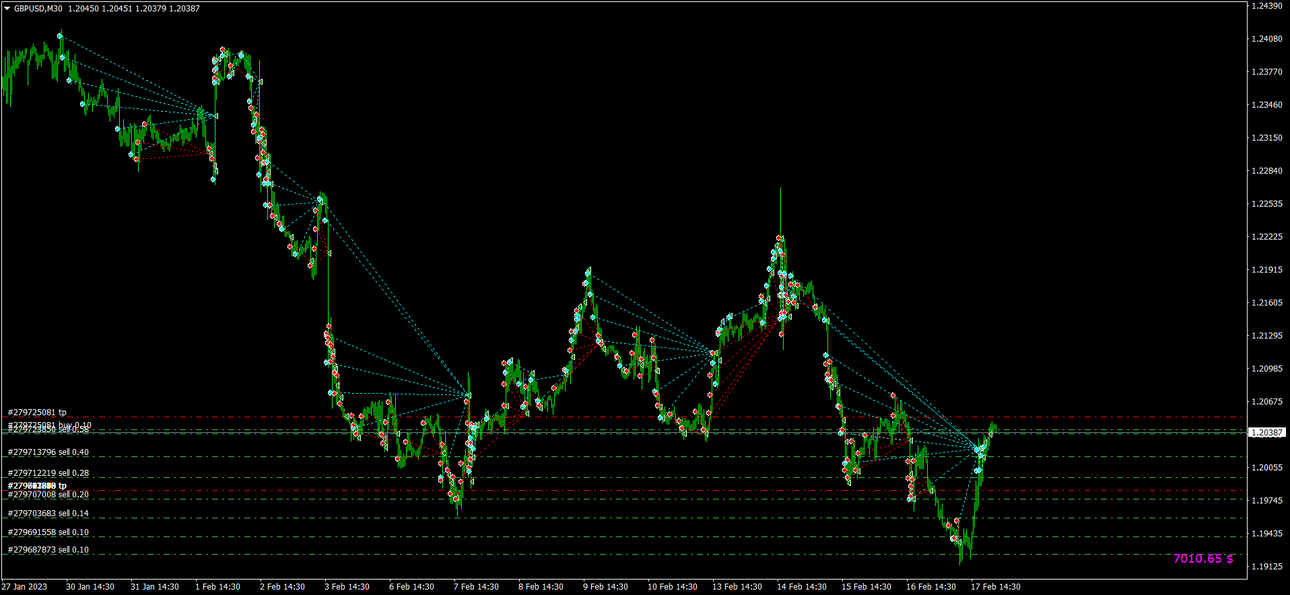Click price scale value 1.20675
1290x595 pixels.
(1266, 402)
